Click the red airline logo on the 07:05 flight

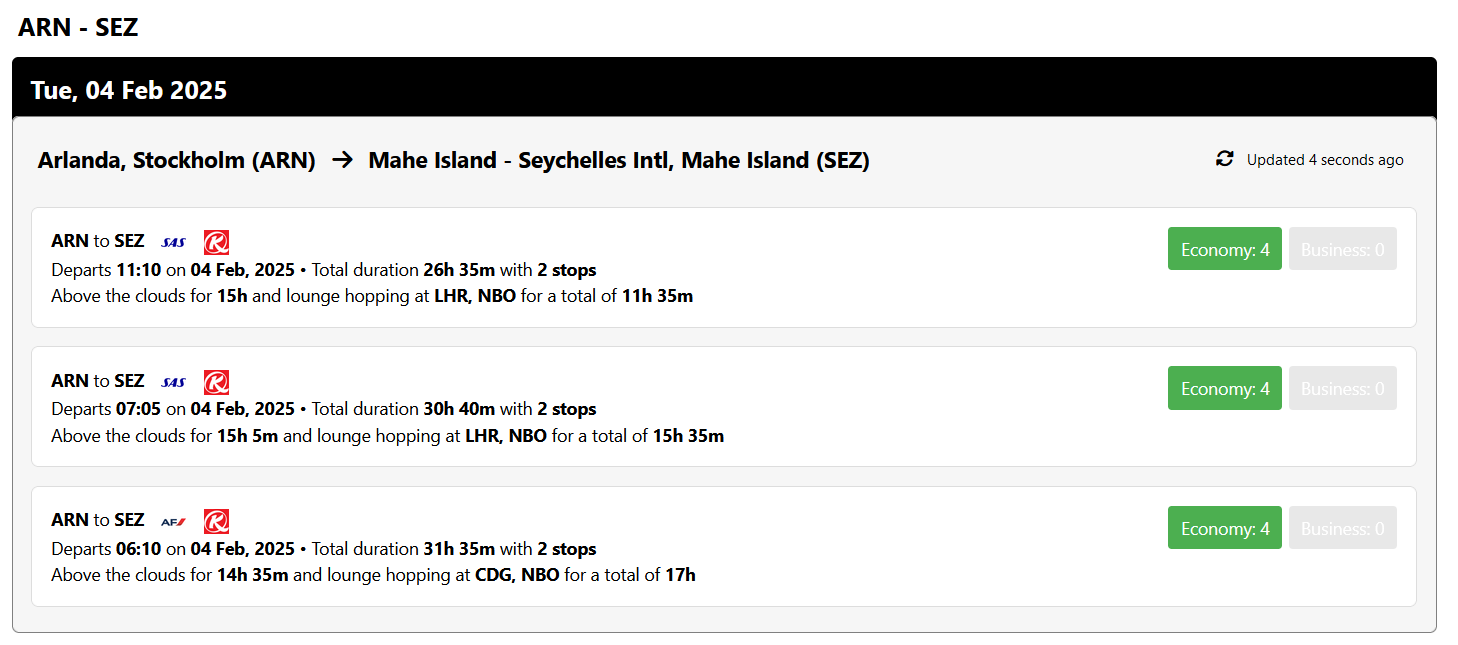point(216,382)
